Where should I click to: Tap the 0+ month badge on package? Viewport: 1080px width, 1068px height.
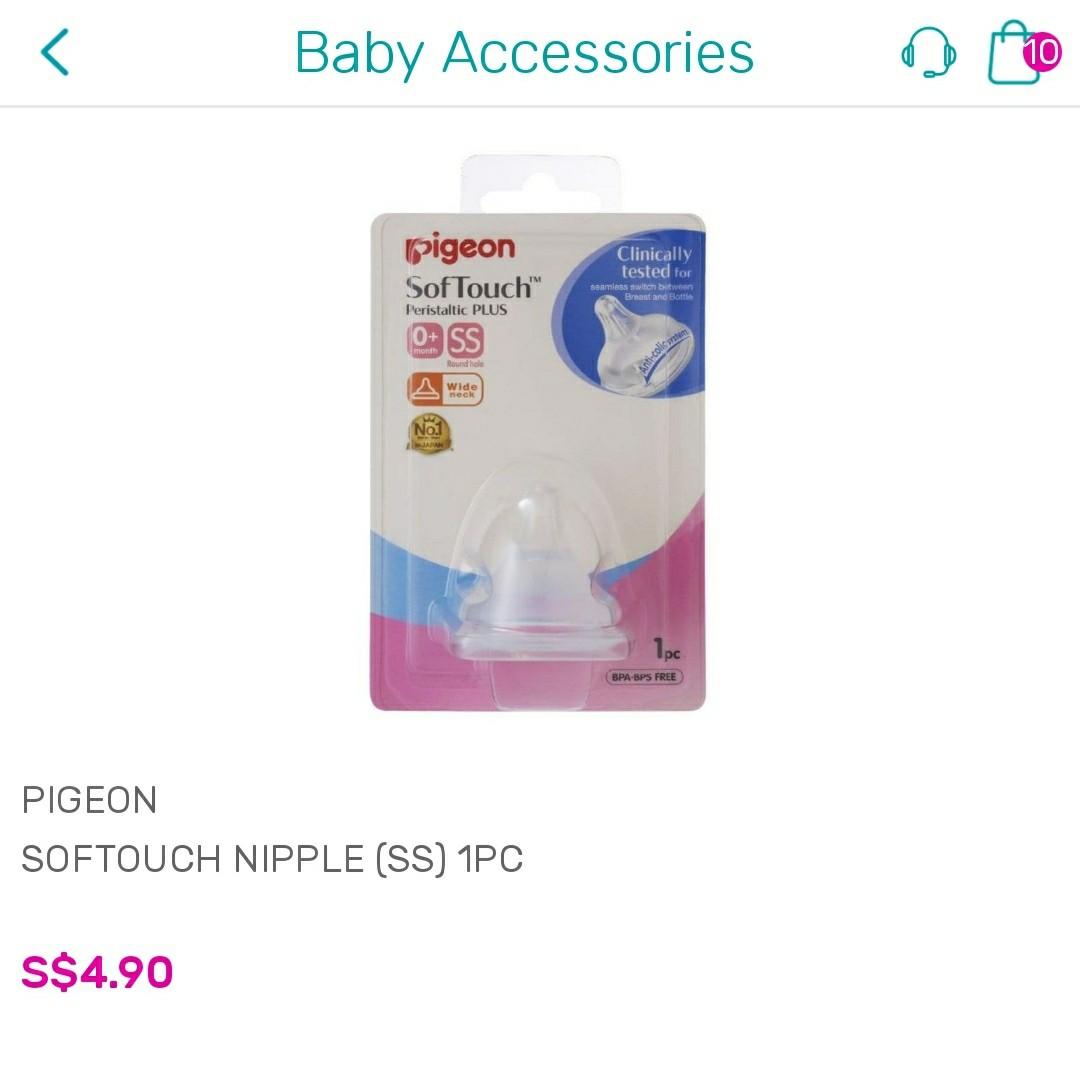coord(425,340)
